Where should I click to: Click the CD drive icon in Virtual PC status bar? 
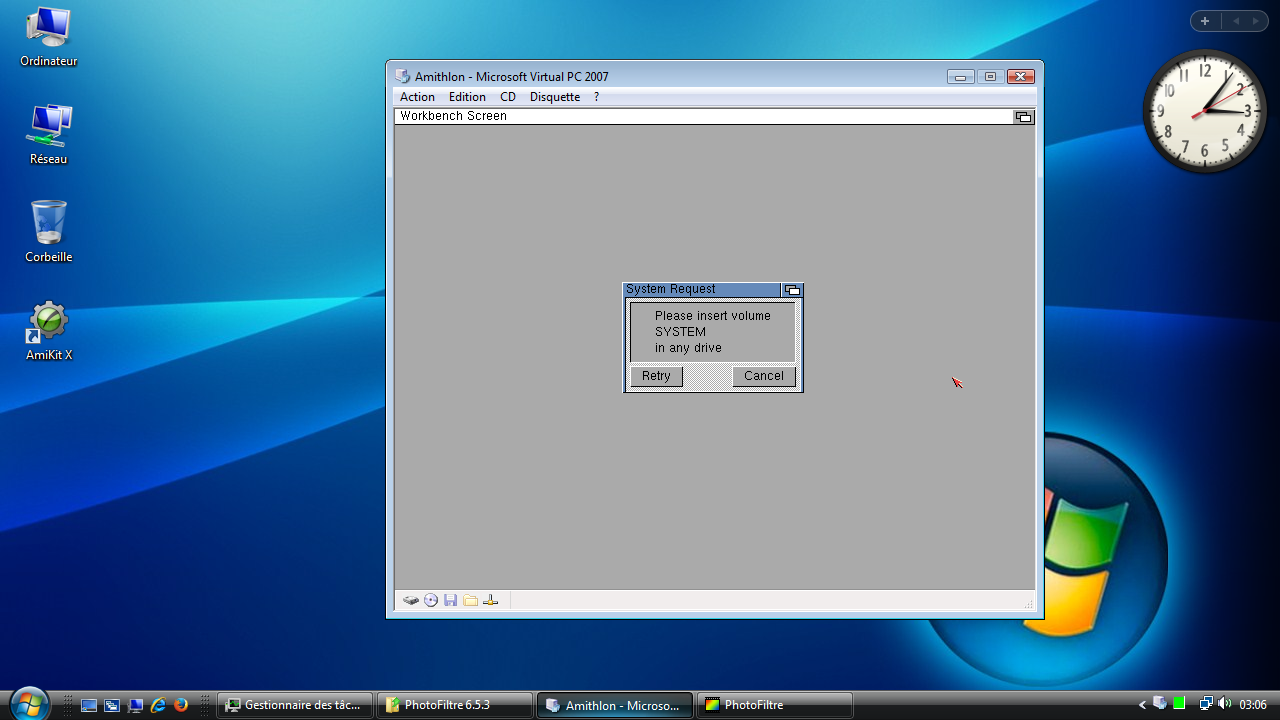tap(431, 600)
